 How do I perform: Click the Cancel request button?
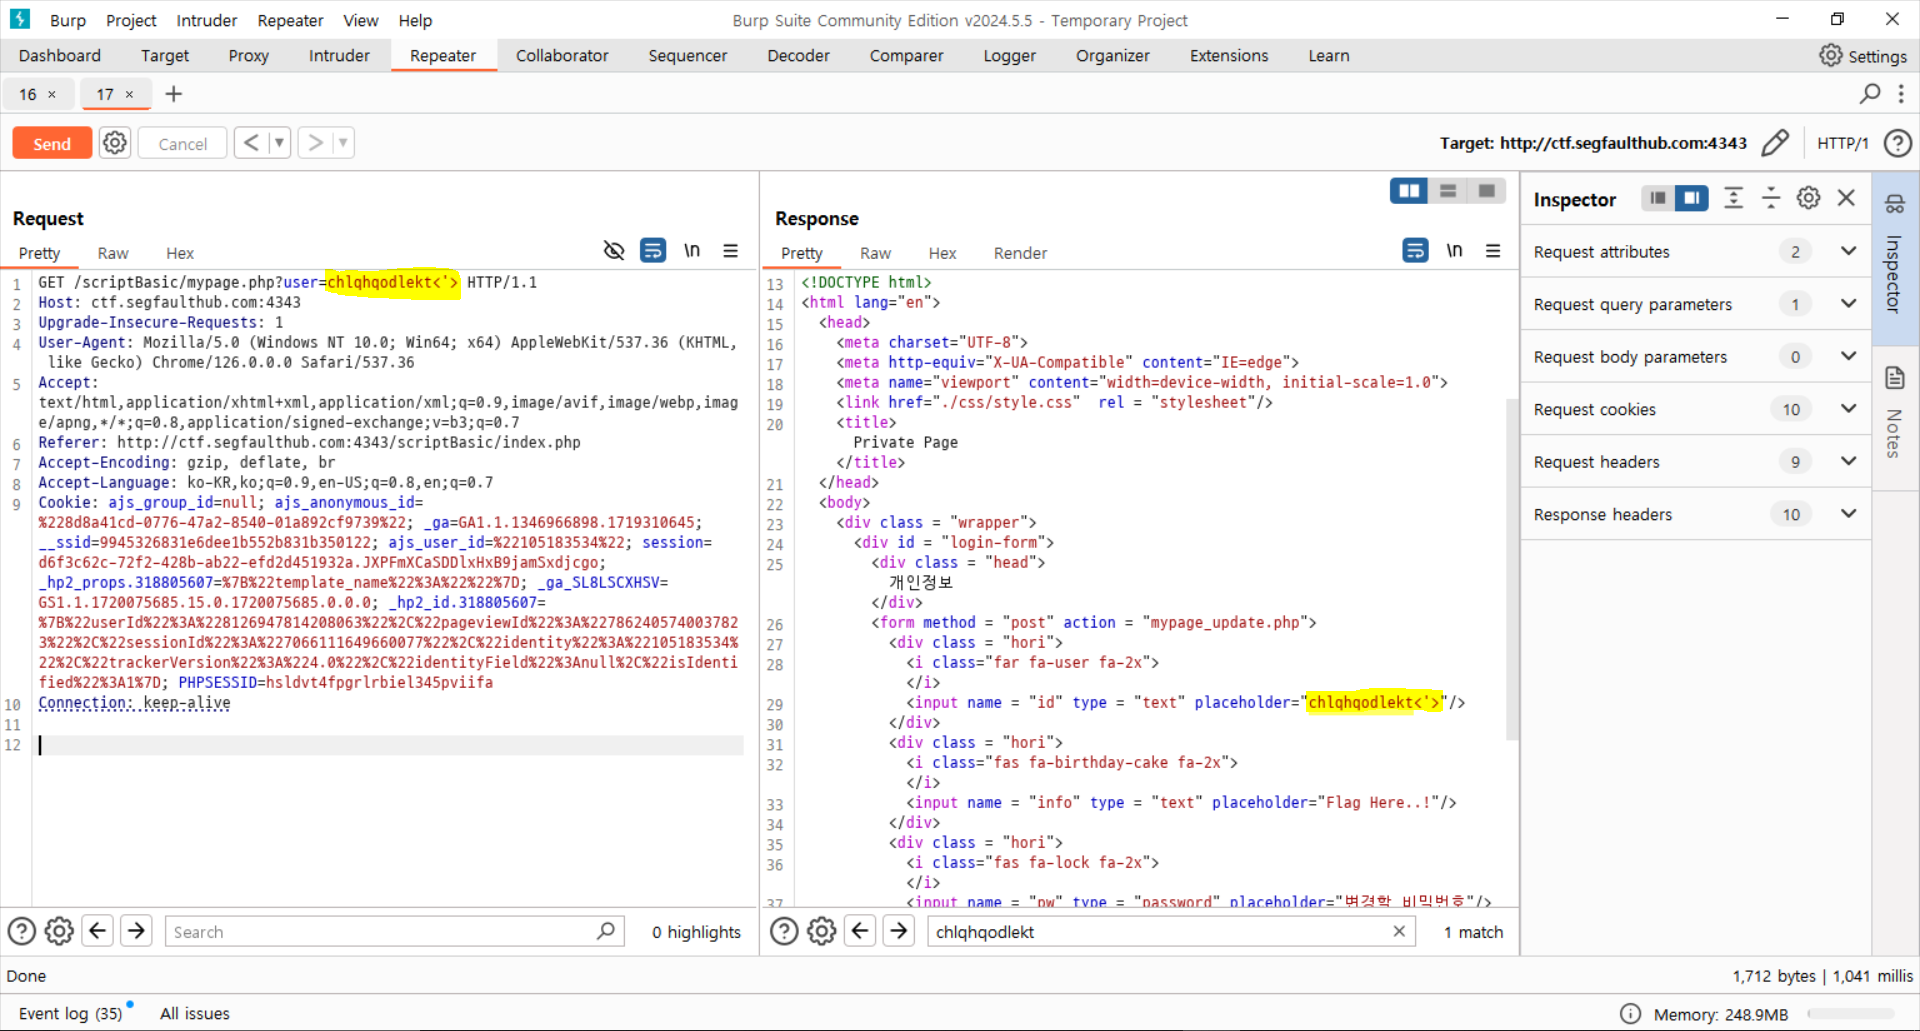pyautogui.click(x=182, y=143)
